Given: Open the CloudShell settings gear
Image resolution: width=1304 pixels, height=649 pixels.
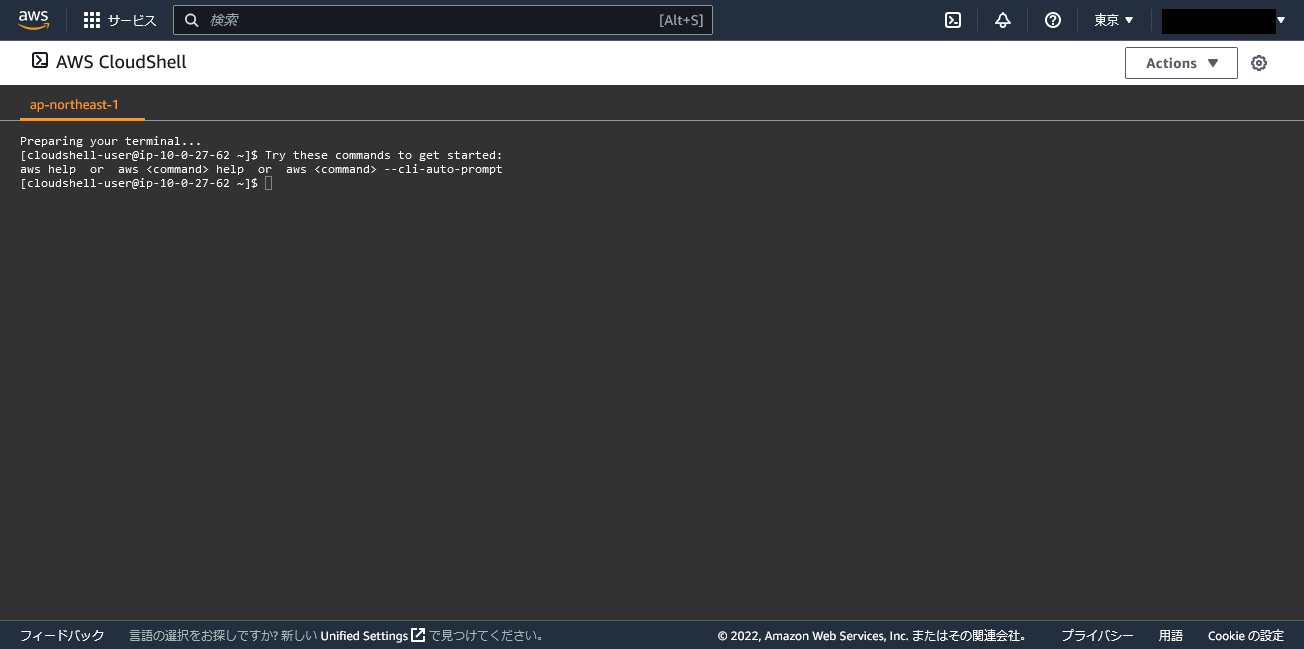Looking at the screenshot, I should 1258,62.
